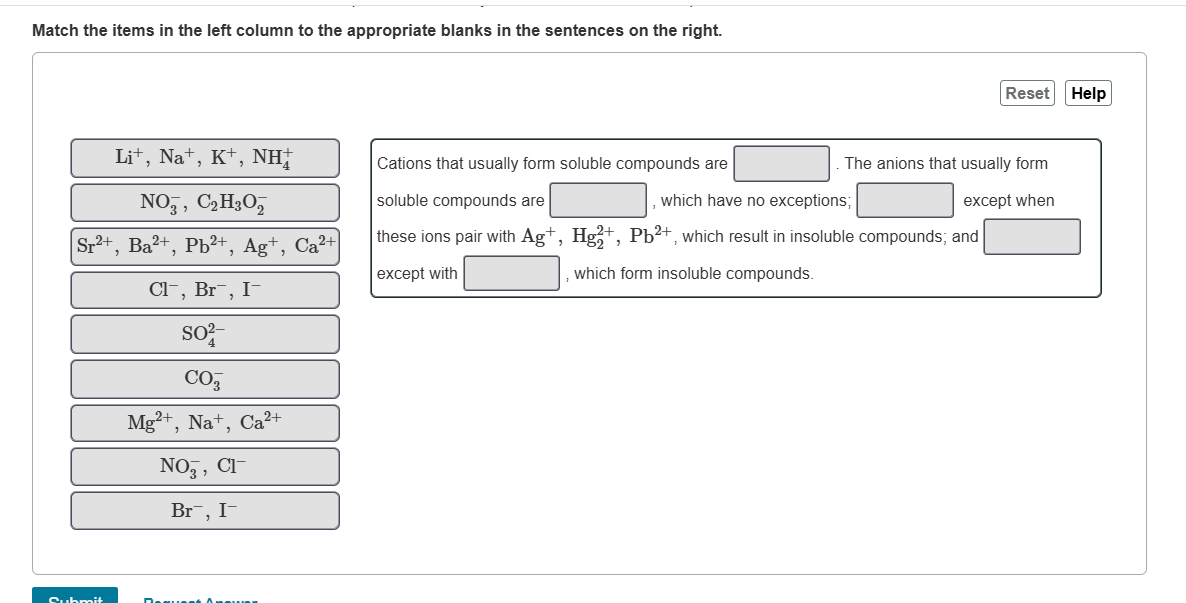Viewport: 1186px width, 603px height.
Task: Click the Reset button
Action: tap(1028, 93)
